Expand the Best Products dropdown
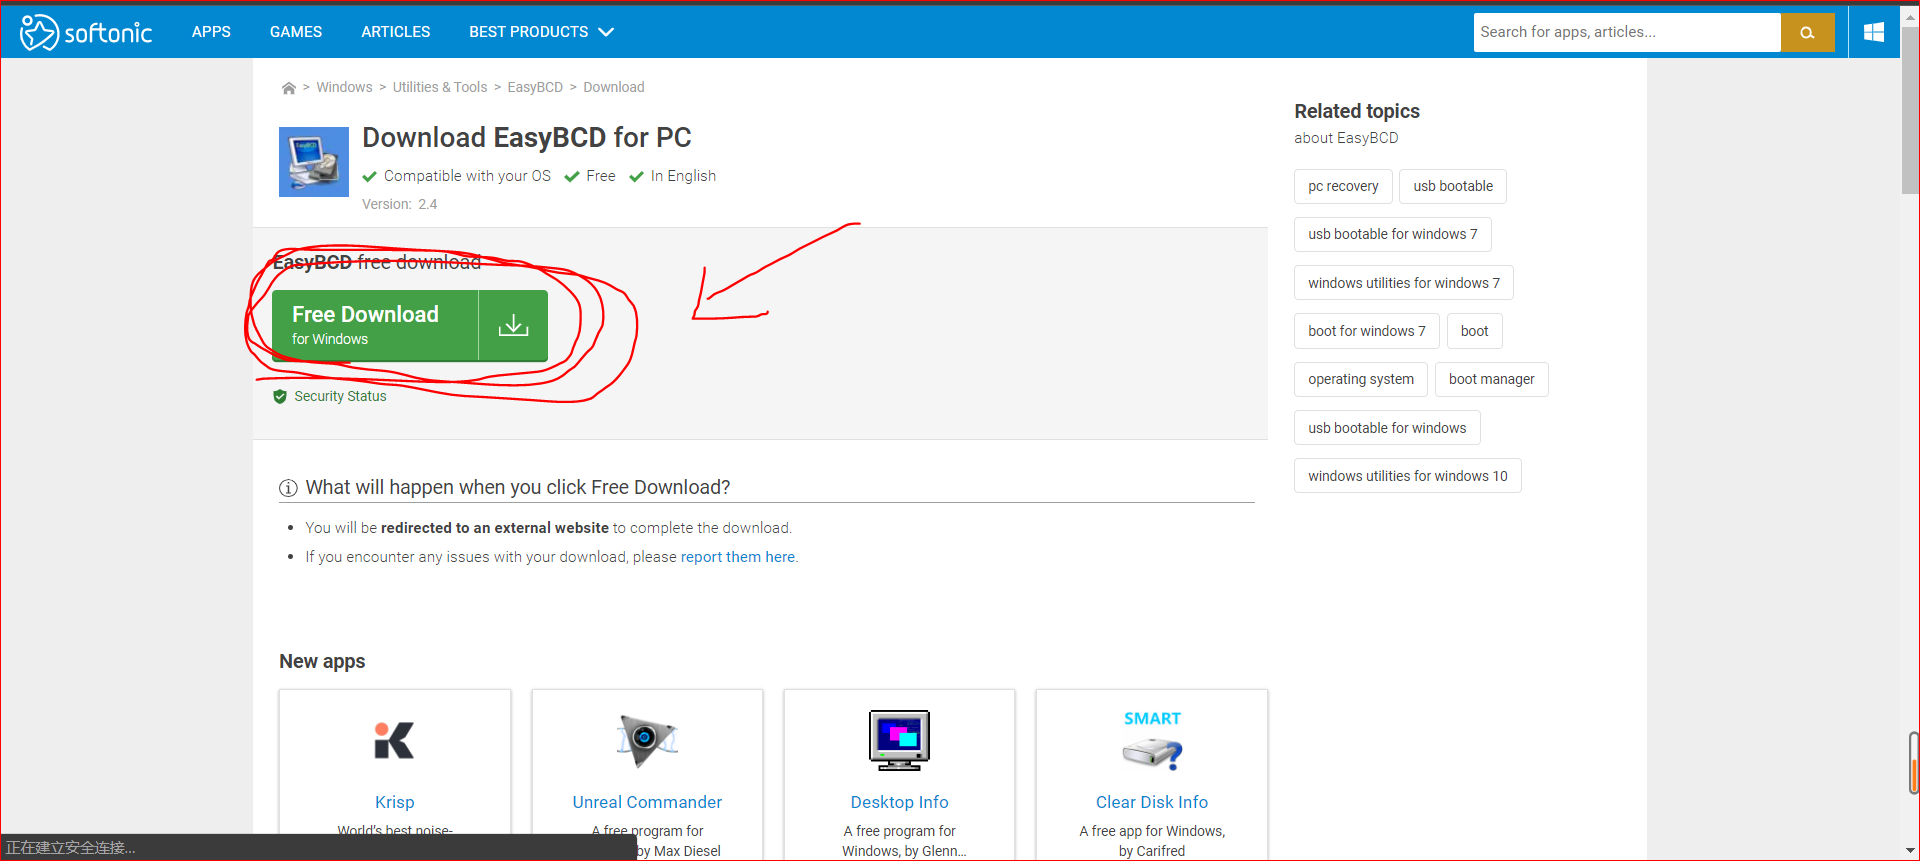The width and height of the screenshot is (1920, 861). pyautogui.click(x=541, y=32)
